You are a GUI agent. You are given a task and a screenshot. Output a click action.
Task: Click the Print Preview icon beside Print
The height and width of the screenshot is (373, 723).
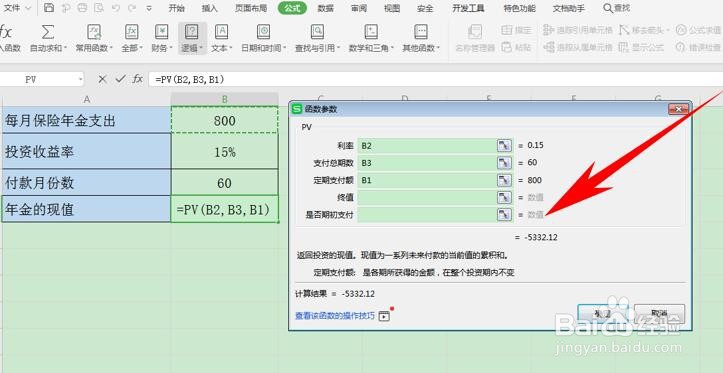click(x=99, y=8)
